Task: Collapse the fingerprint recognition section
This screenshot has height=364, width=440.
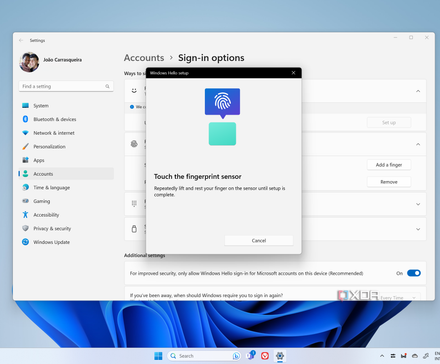Action: [418, 144]
